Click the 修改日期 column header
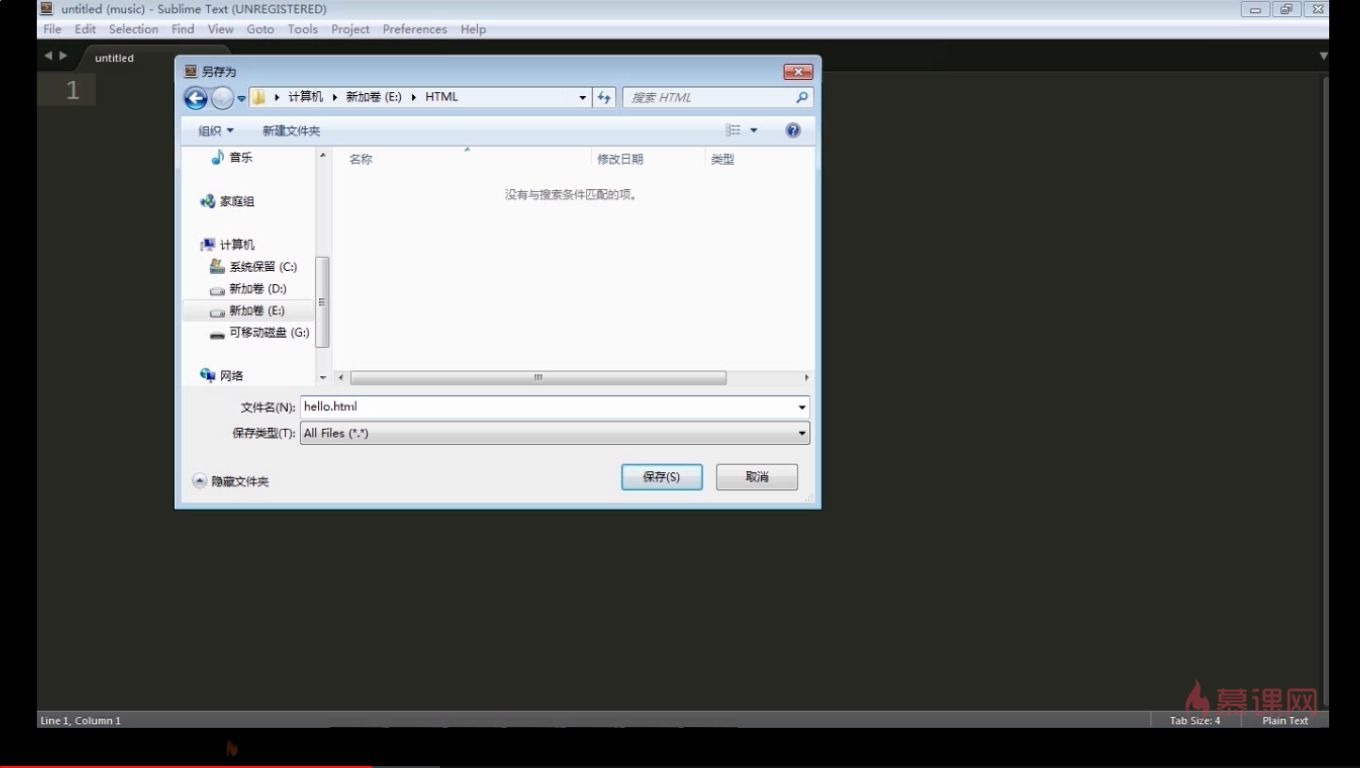 (620, 159)
